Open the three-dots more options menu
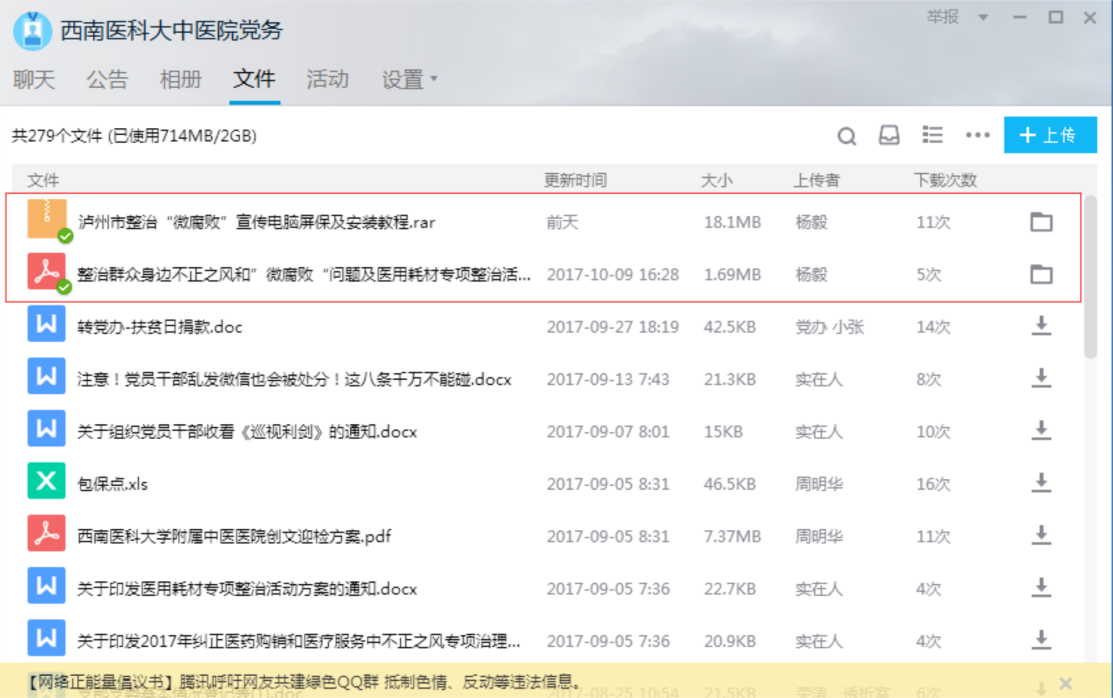This screenshot has height=698, width=1113. pyautogui.click(x=977, y=136)
